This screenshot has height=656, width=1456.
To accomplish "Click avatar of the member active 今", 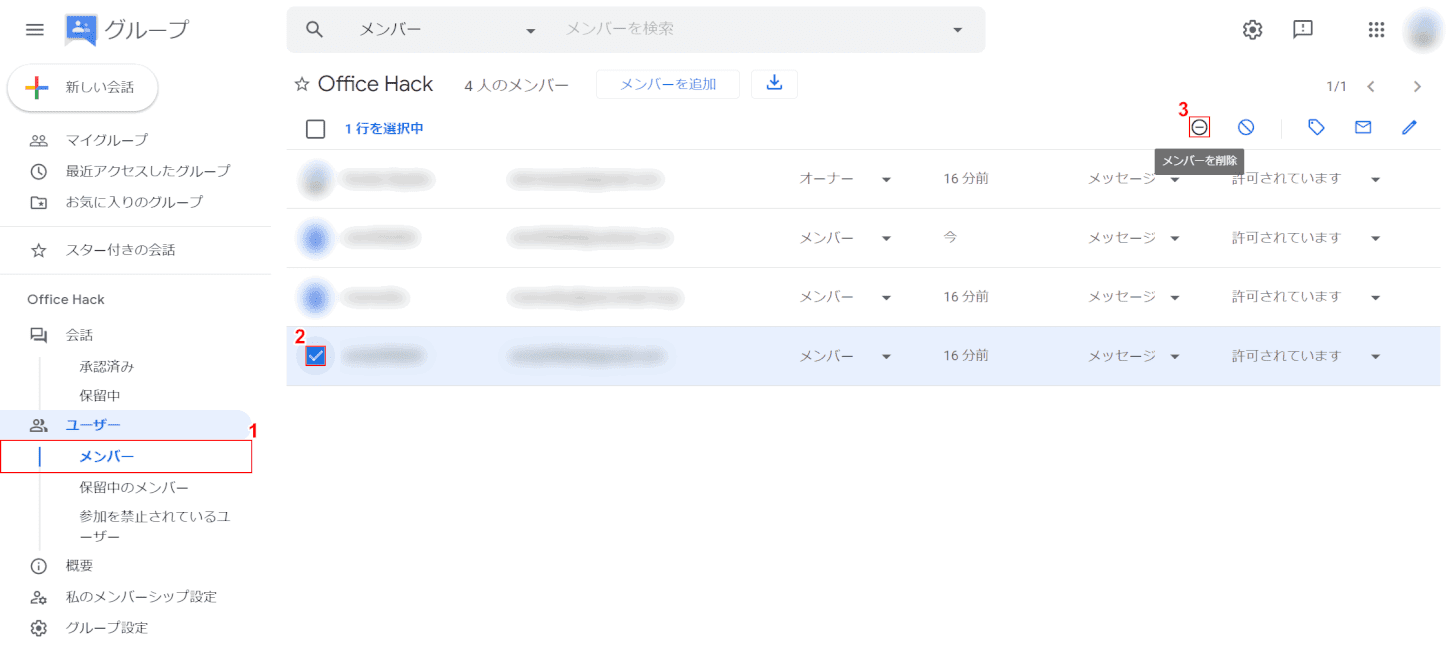I will (x=317, y=238).
